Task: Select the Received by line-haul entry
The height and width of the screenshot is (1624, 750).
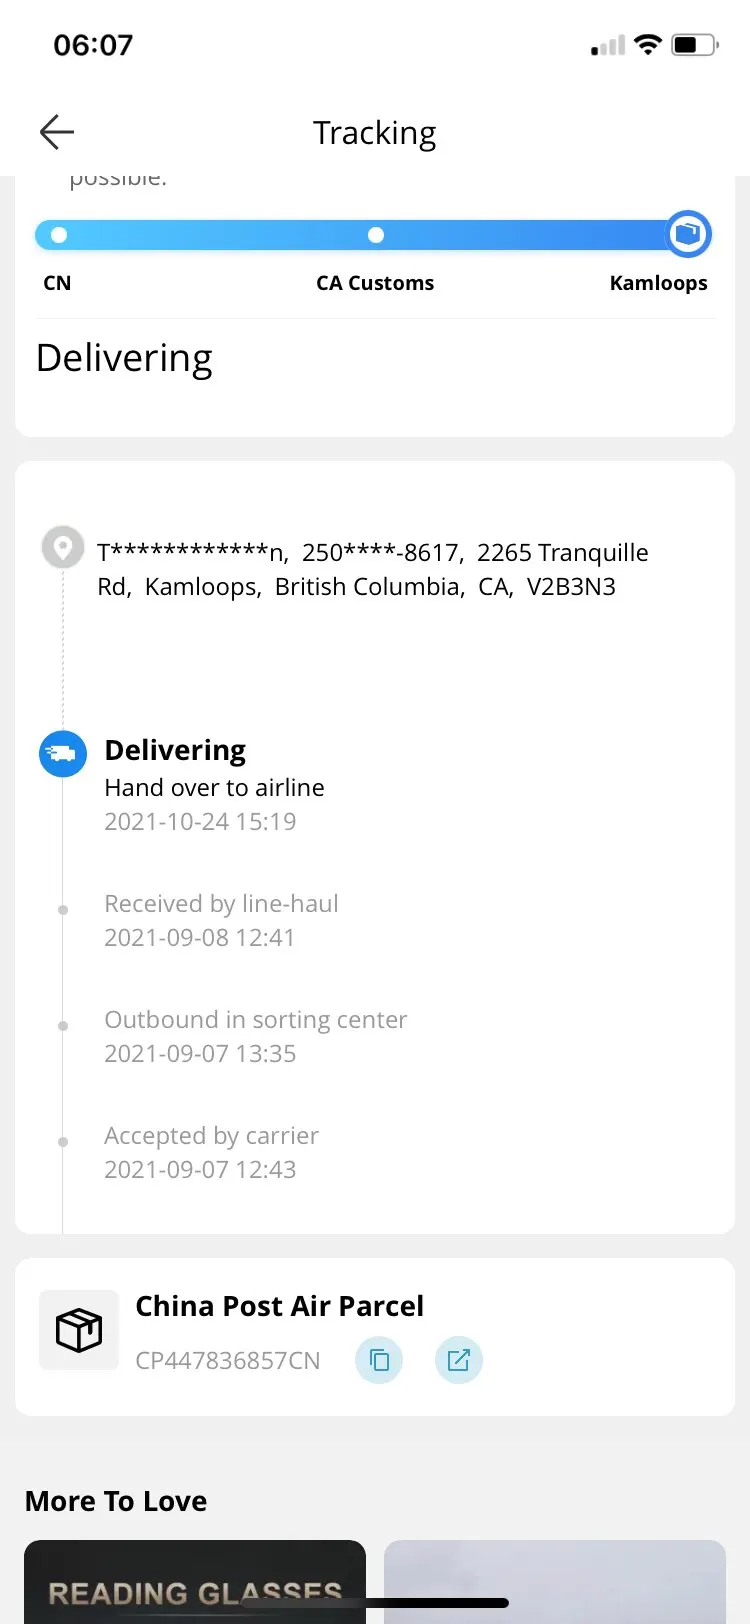Action: [x=221, y=904]
